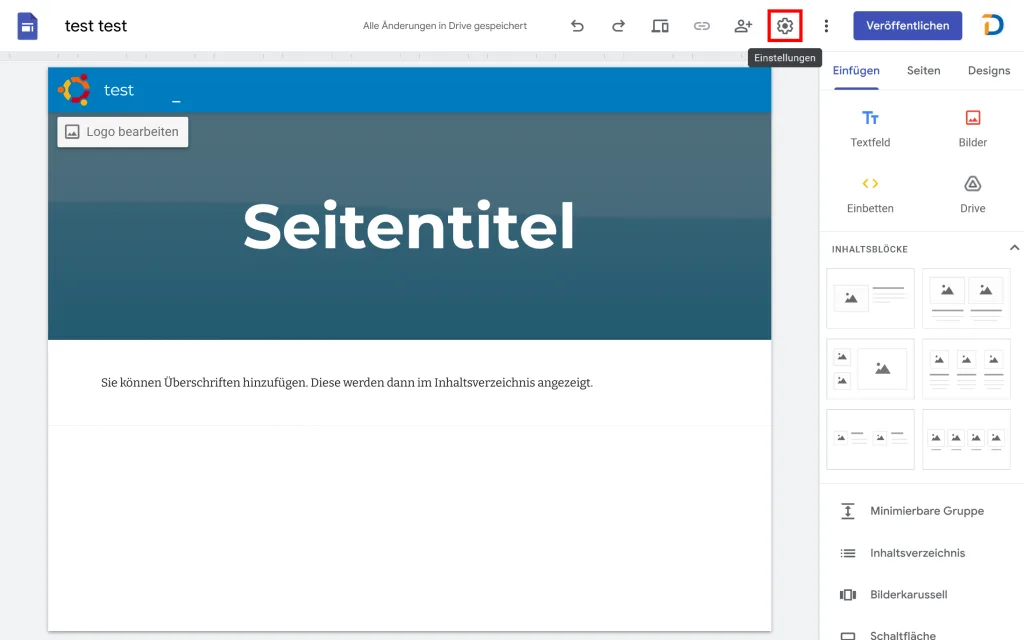Insert a Textfeld element
1024x640 pixels.
point(870,129)
